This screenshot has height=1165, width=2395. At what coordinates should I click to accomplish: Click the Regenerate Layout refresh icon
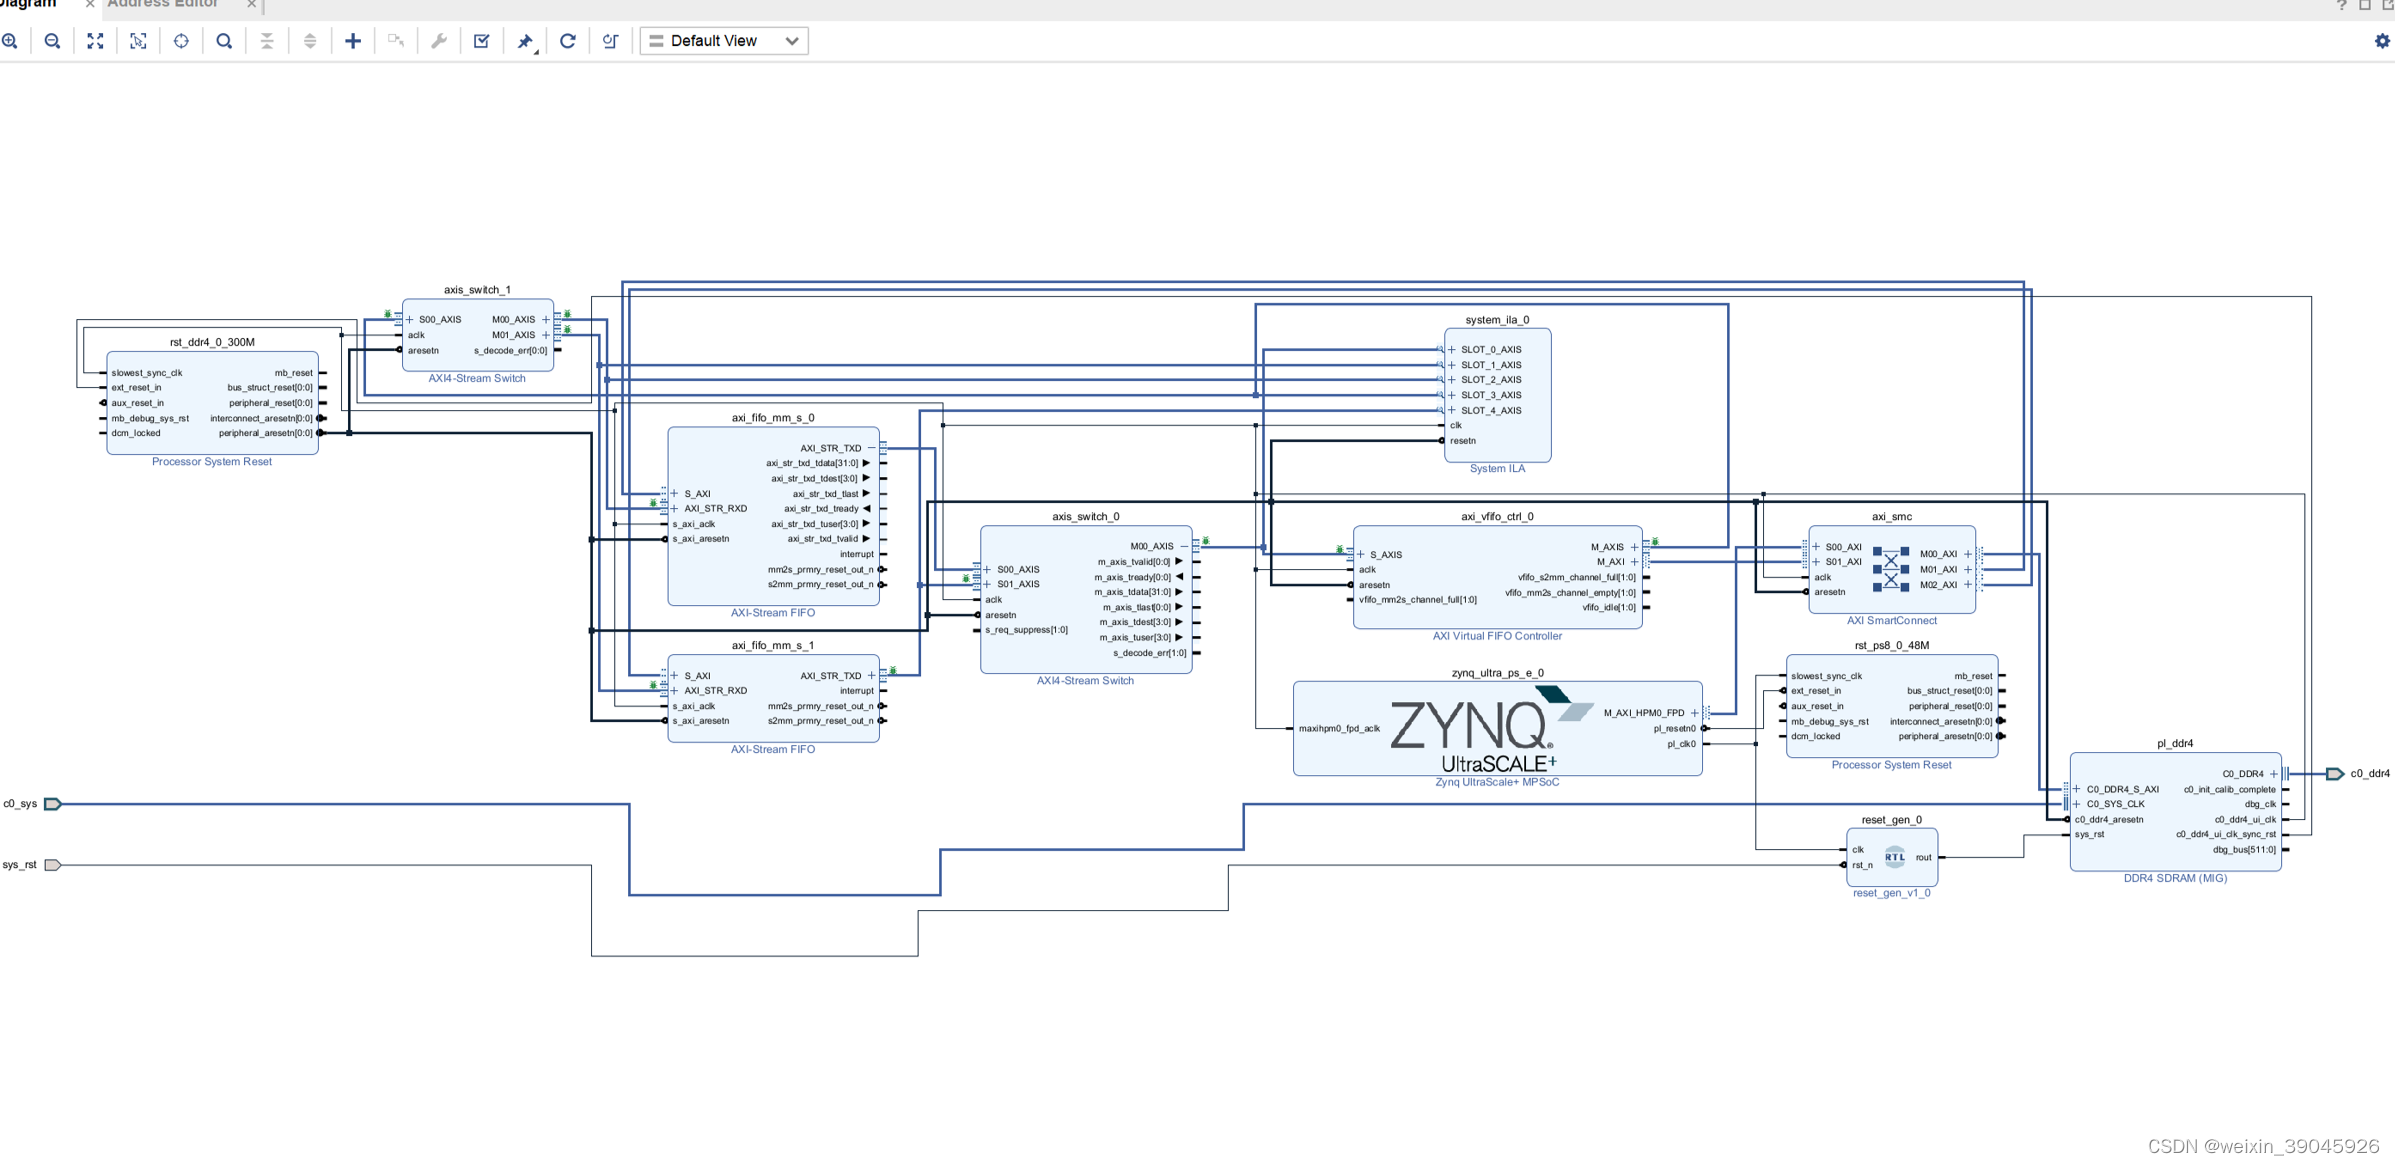coord(568,41)
